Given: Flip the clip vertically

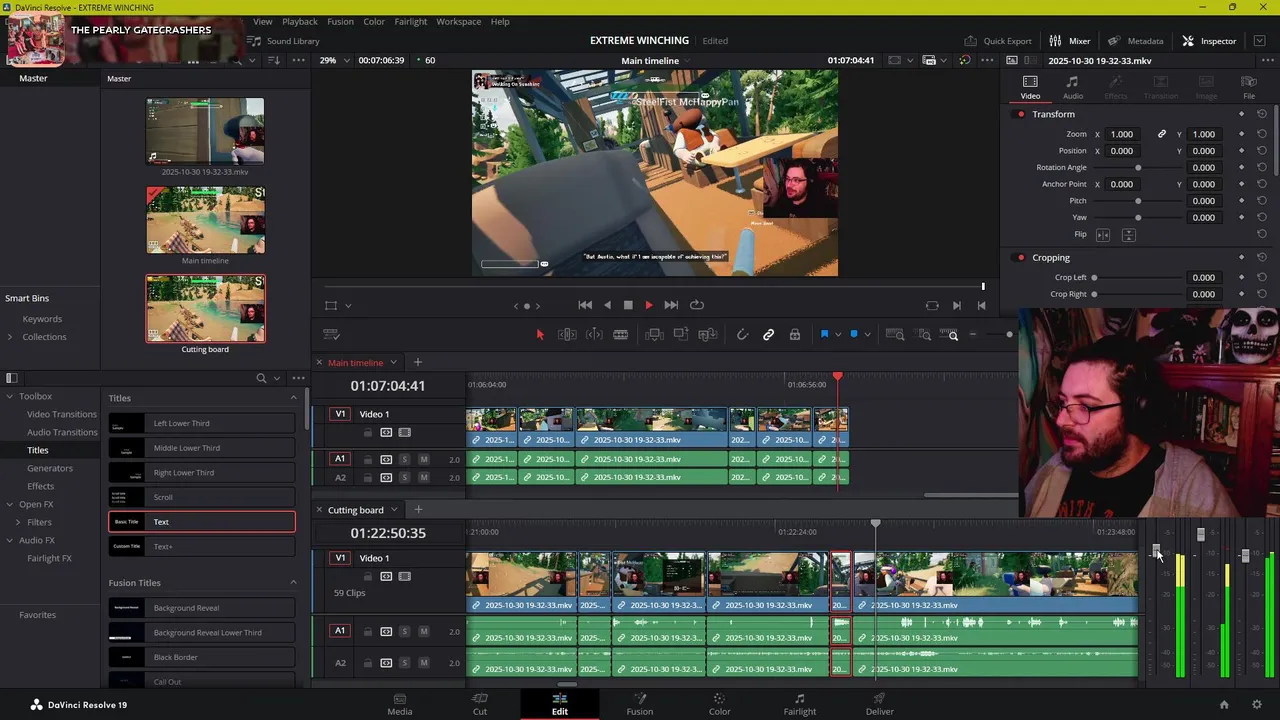Looking at the screenshot, I should pos(1128,235).
